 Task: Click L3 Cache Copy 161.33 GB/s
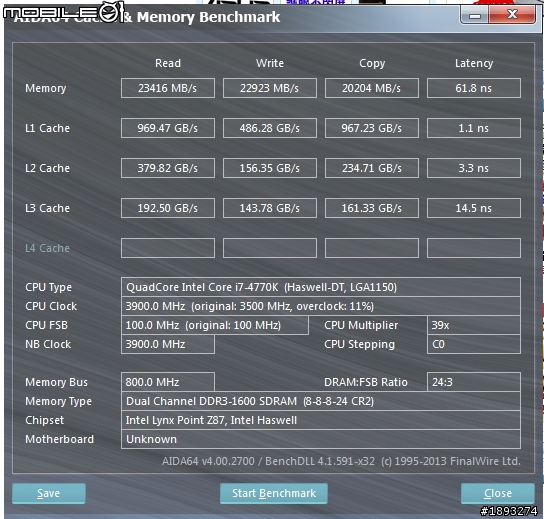click(372, 208)
